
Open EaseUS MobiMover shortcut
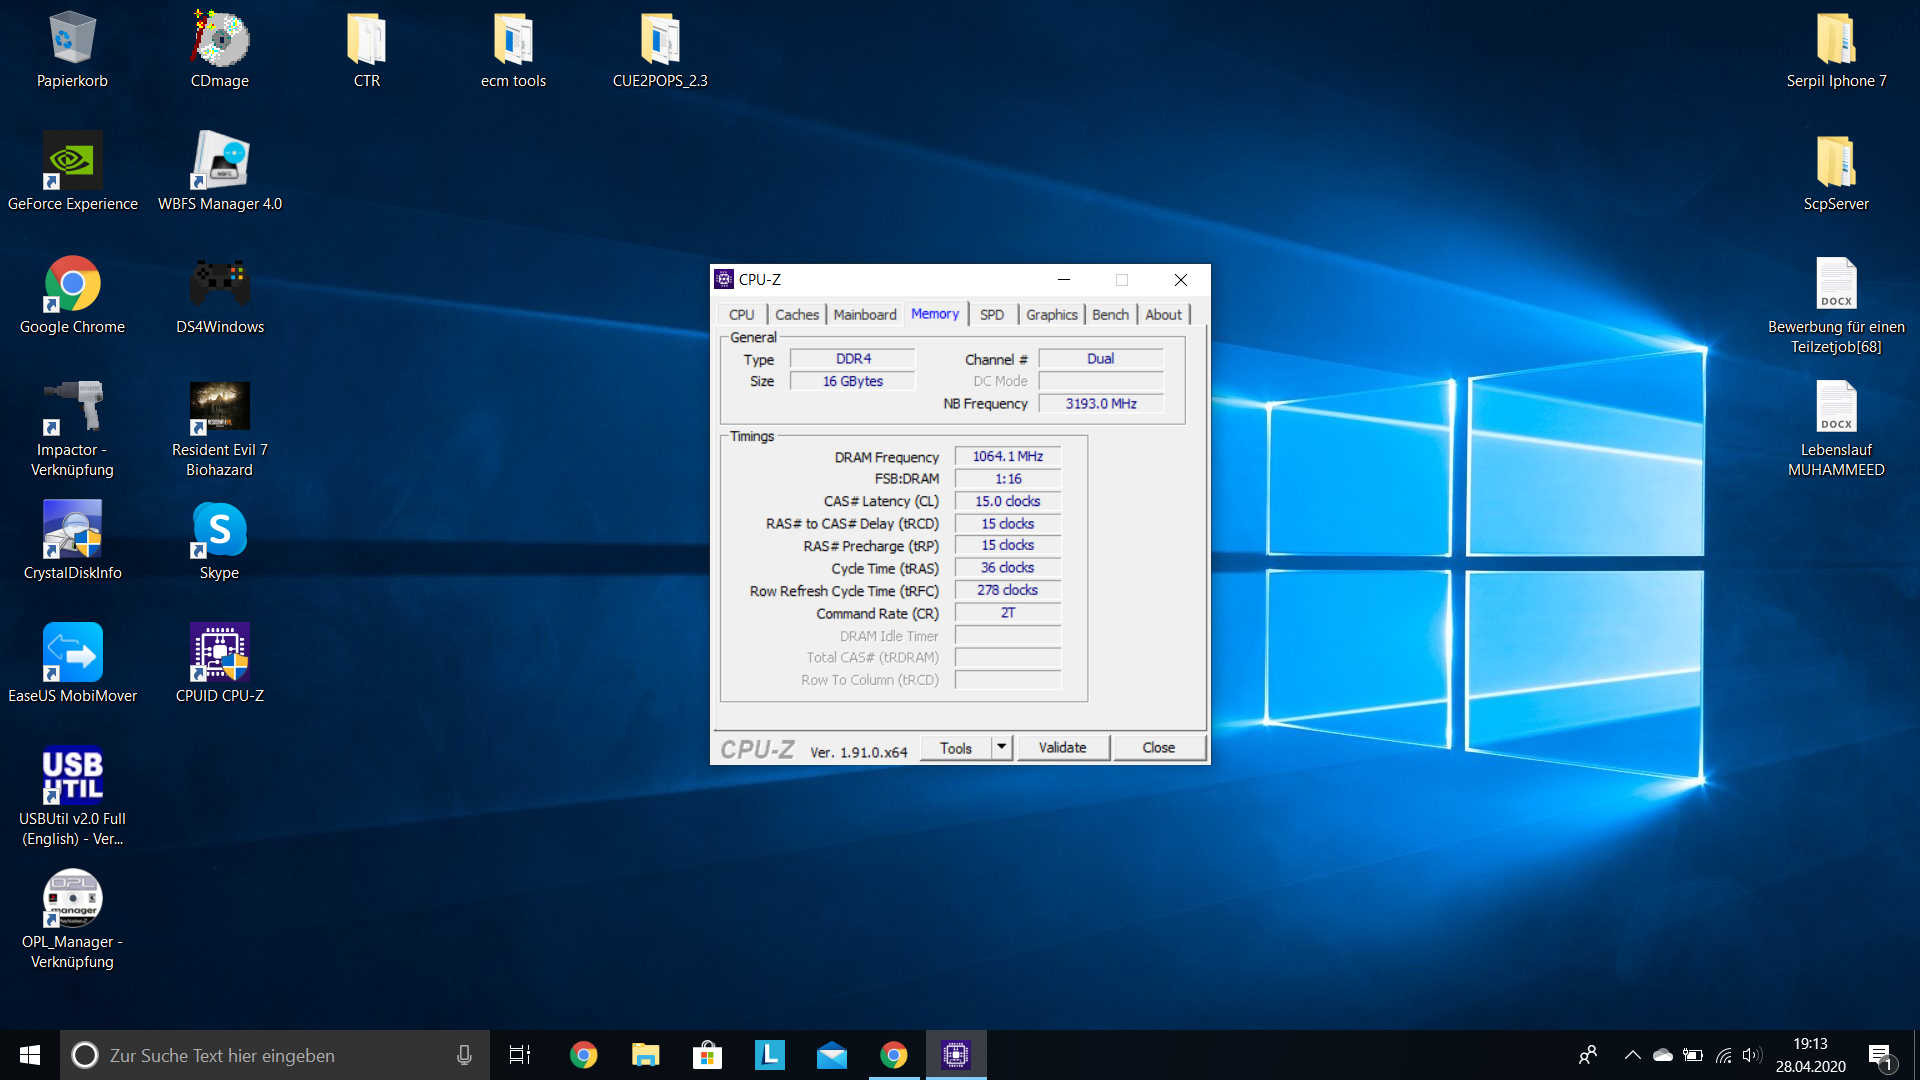tap(72, 653)
